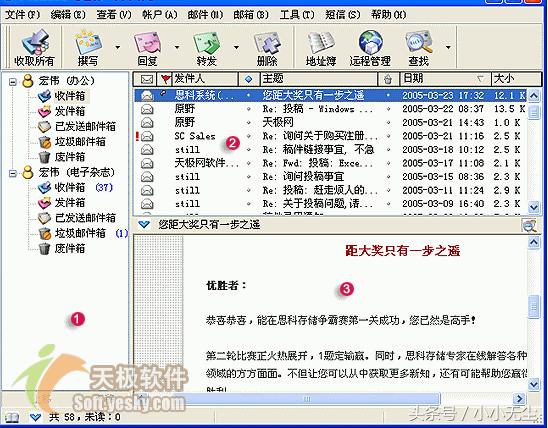
Task: Click mail list scrollbar up arrow
Action: tap(534, 95)
